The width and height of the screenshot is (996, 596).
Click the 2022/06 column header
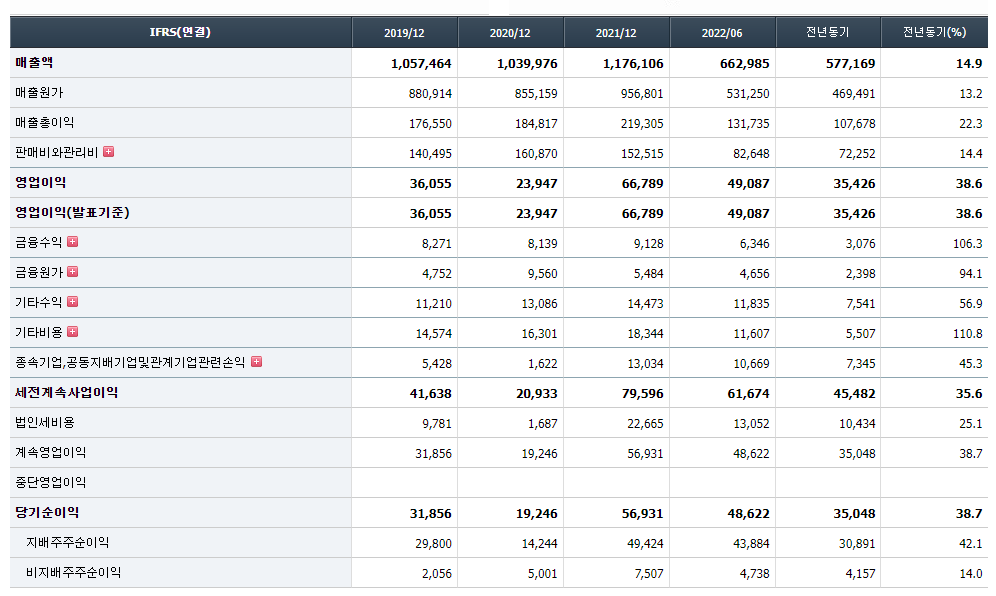coord(722,32)
